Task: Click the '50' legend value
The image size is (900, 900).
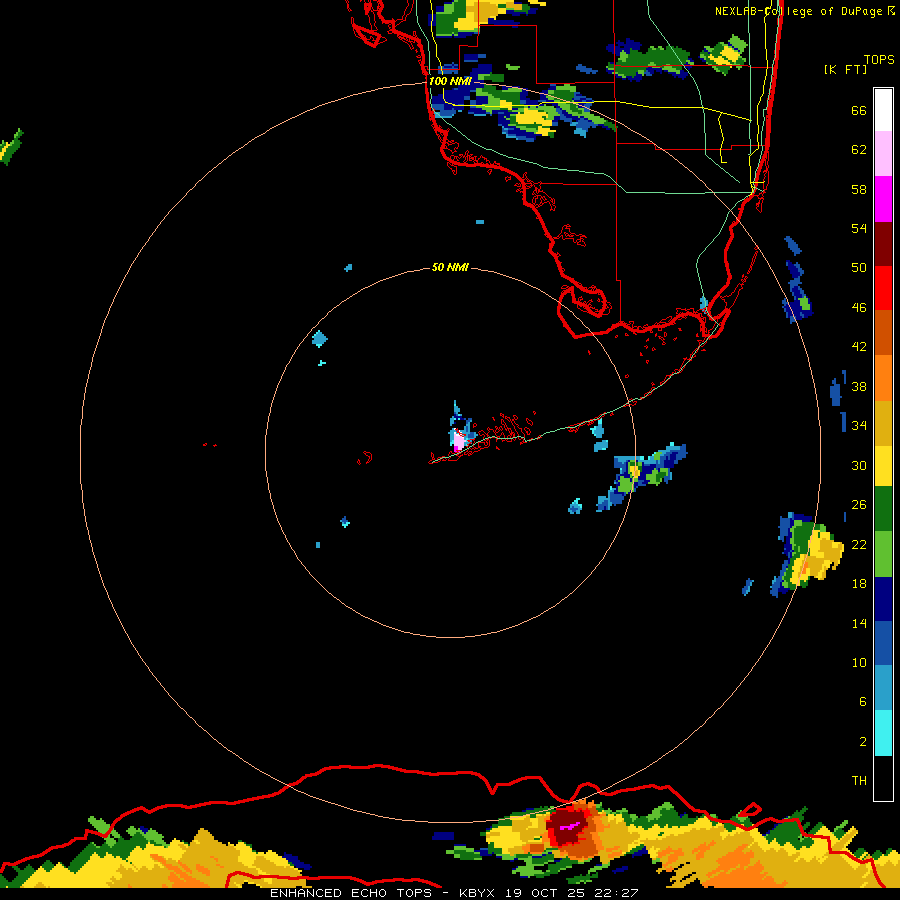Action: click(859, 267)
